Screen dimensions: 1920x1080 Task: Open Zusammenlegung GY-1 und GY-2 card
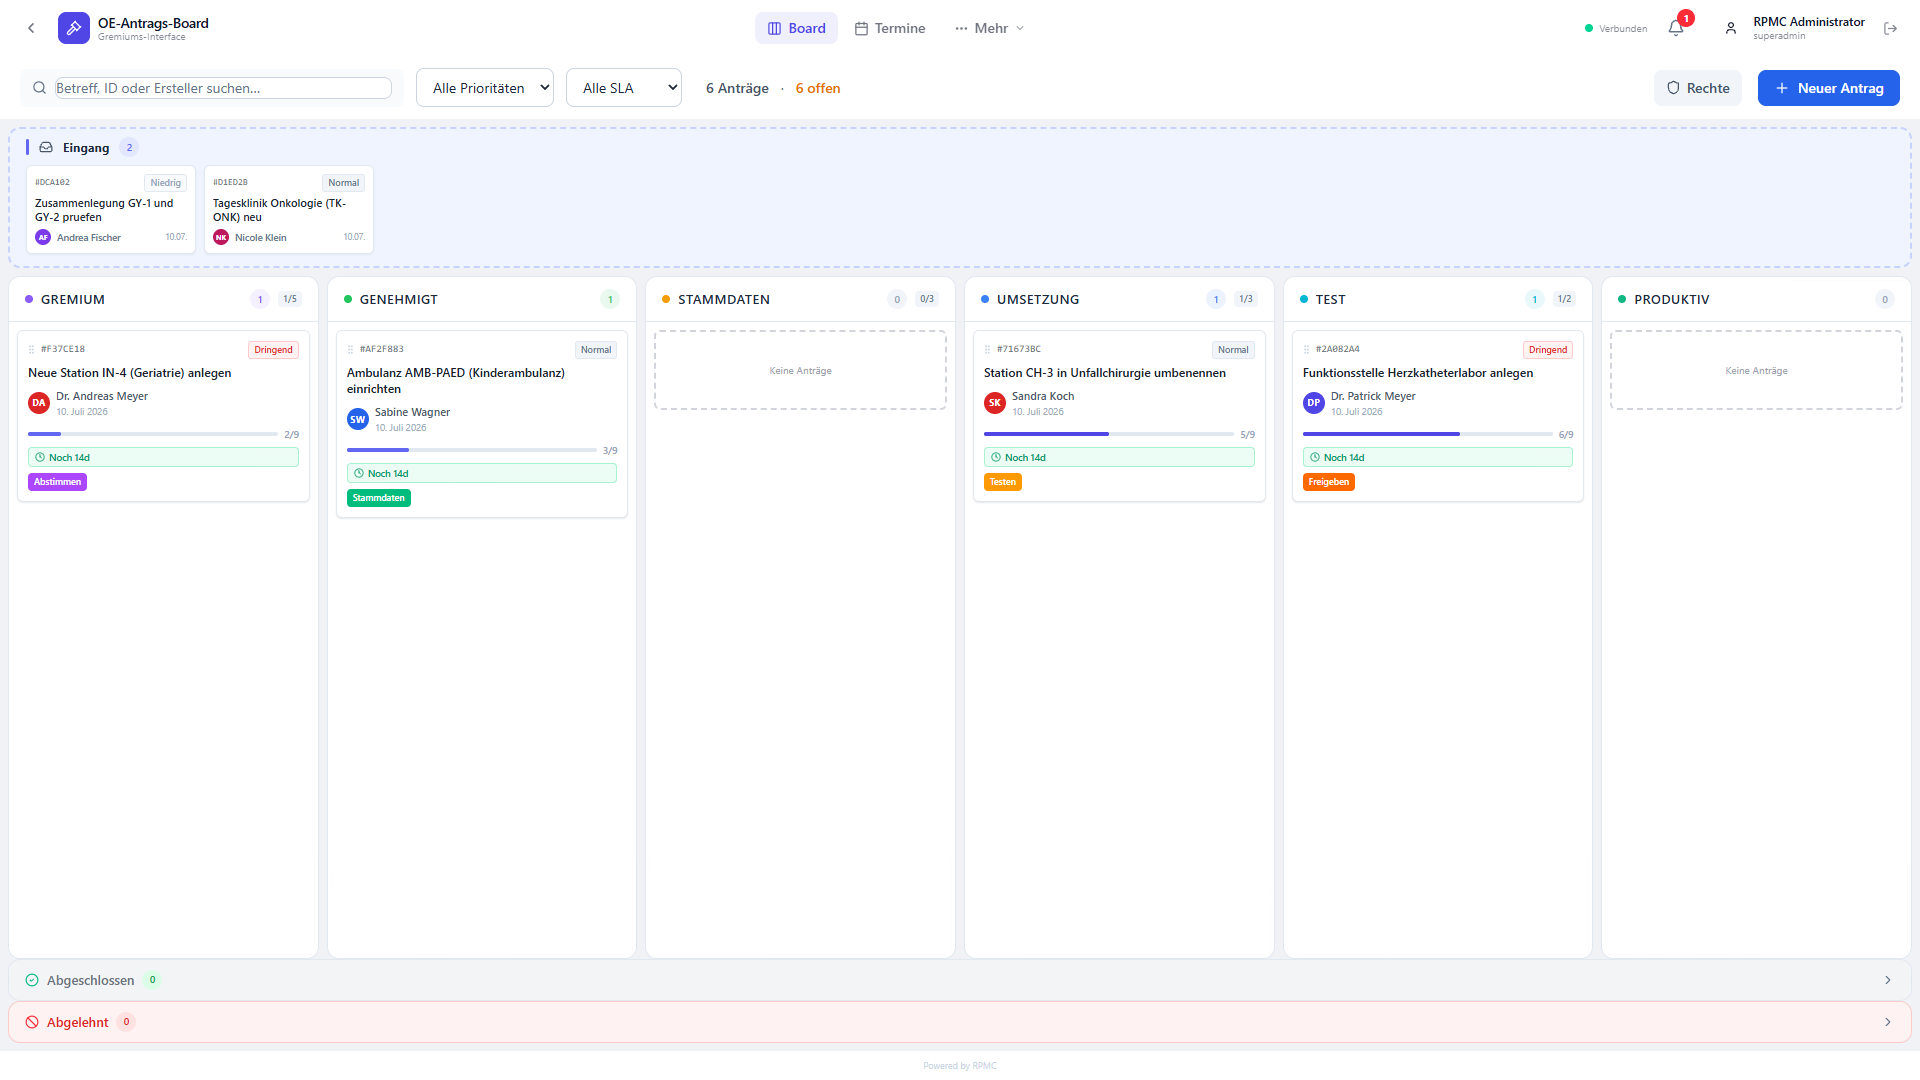tap(111, 210)
